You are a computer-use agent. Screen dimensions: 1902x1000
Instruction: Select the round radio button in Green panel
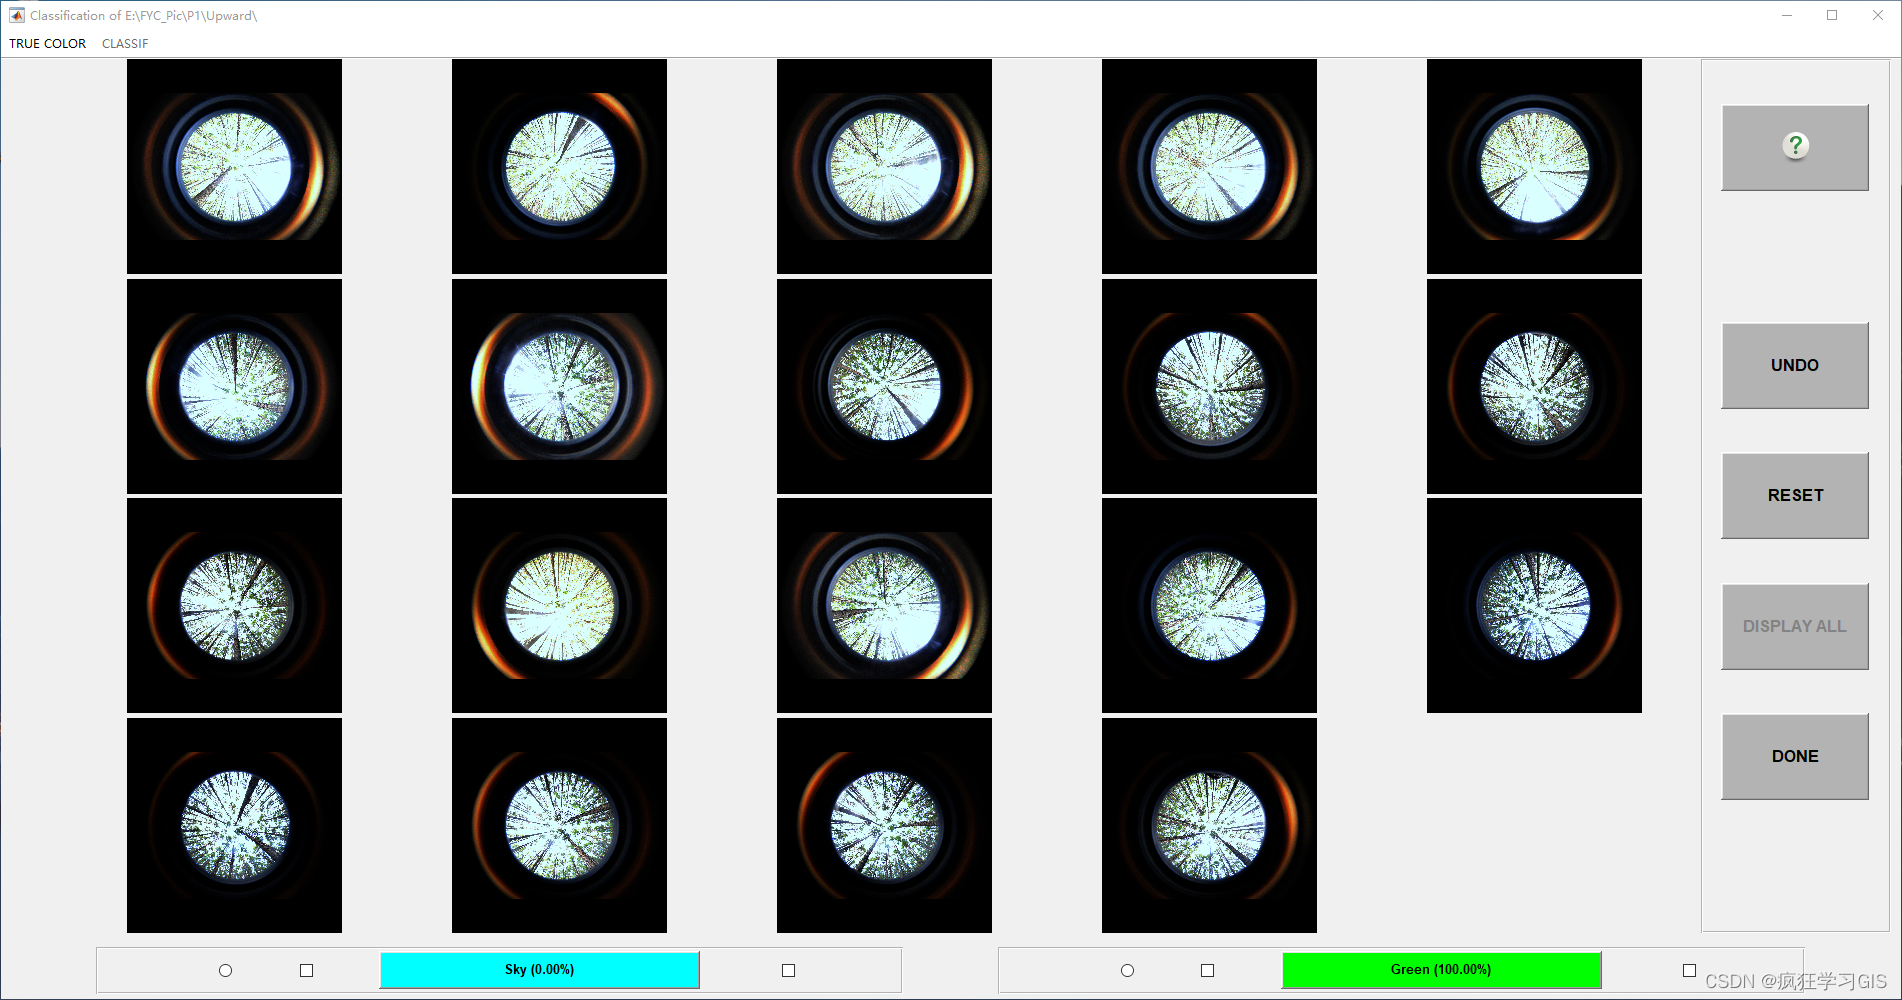click(x=1128, y=970)
